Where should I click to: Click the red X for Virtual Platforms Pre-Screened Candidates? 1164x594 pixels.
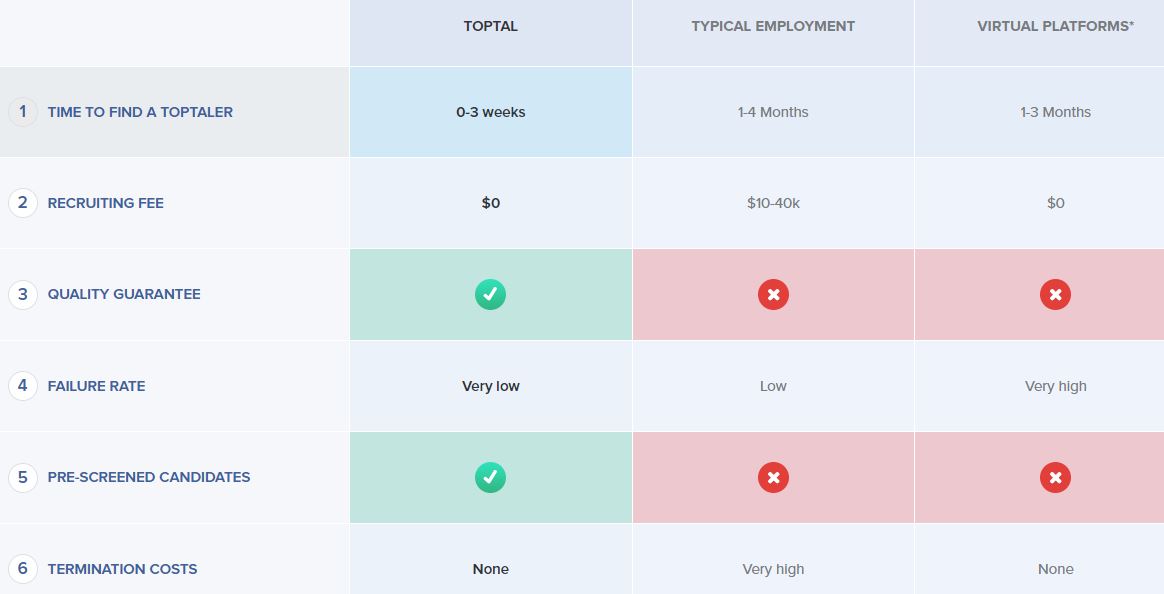click(1056, 477)
